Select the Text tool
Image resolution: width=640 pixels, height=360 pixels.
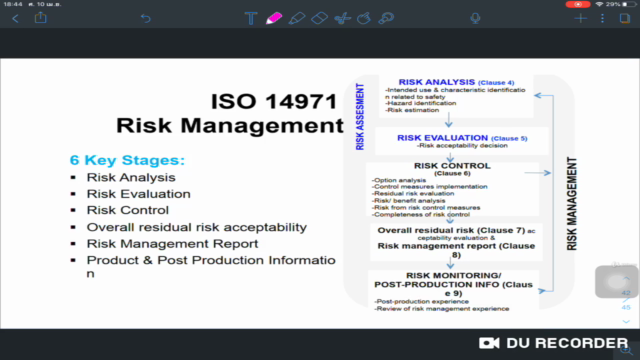[251, 18]
